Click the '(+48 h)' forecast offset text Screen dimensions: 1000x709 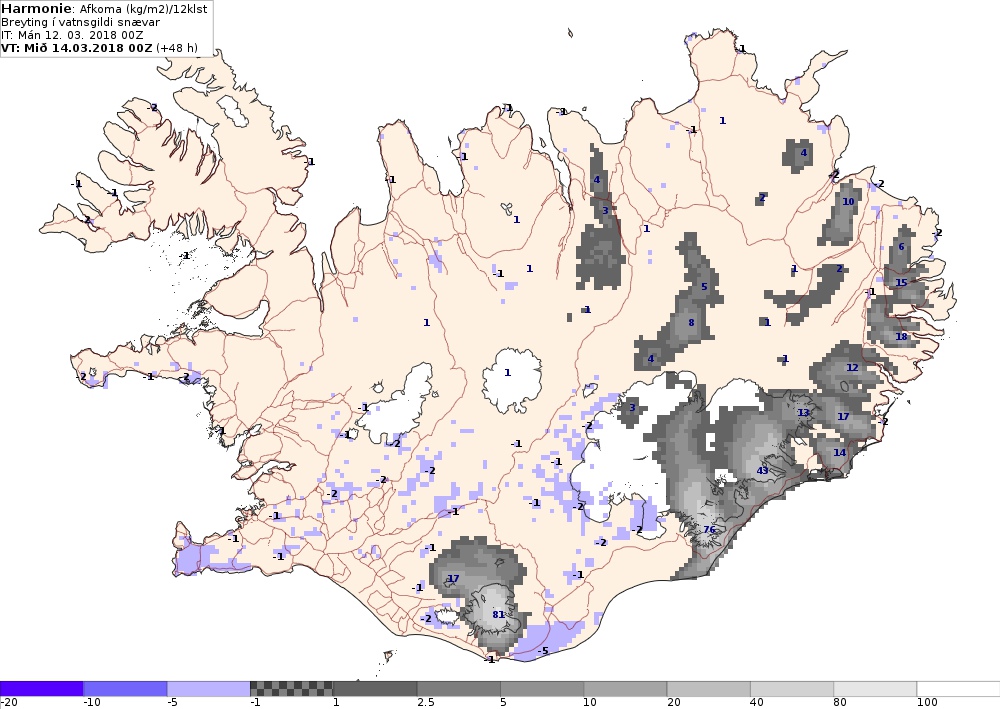coord(177,48)
